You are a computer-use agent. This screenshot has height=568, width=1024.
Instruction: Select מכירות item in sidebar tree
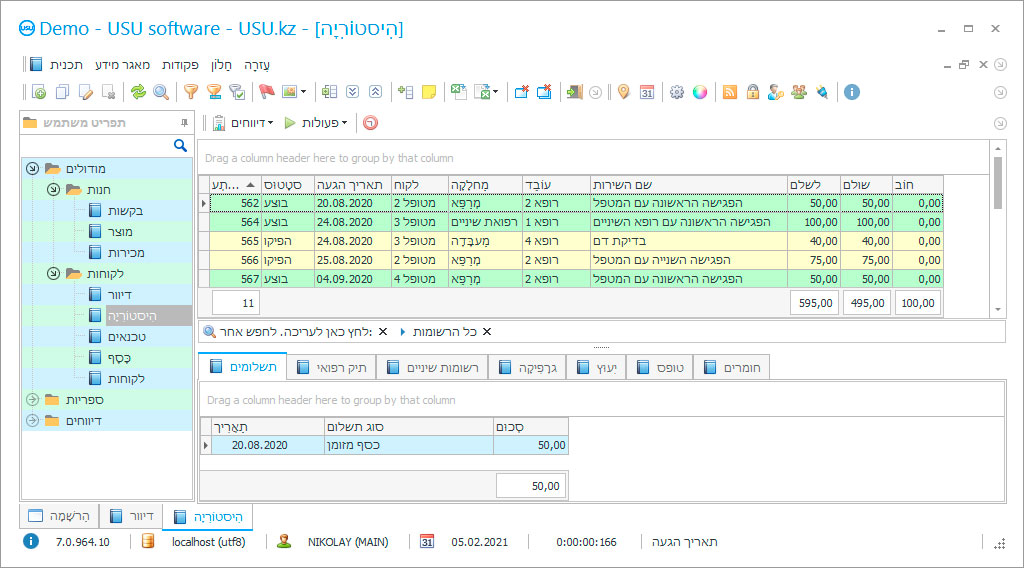tap(125, 252)
